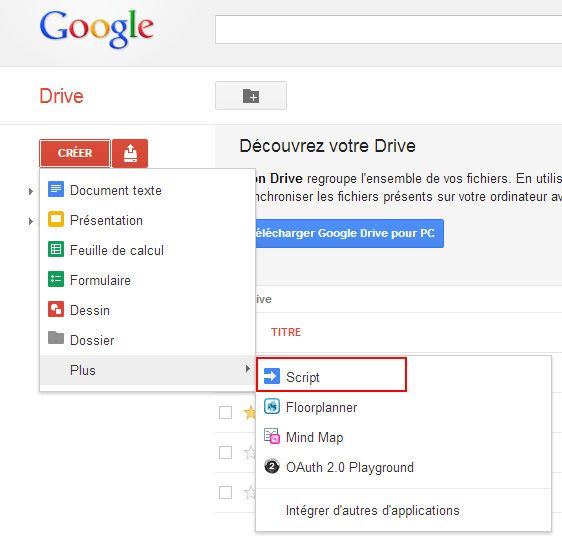Click the Floorplanner app icon

(x=272, y=406)
